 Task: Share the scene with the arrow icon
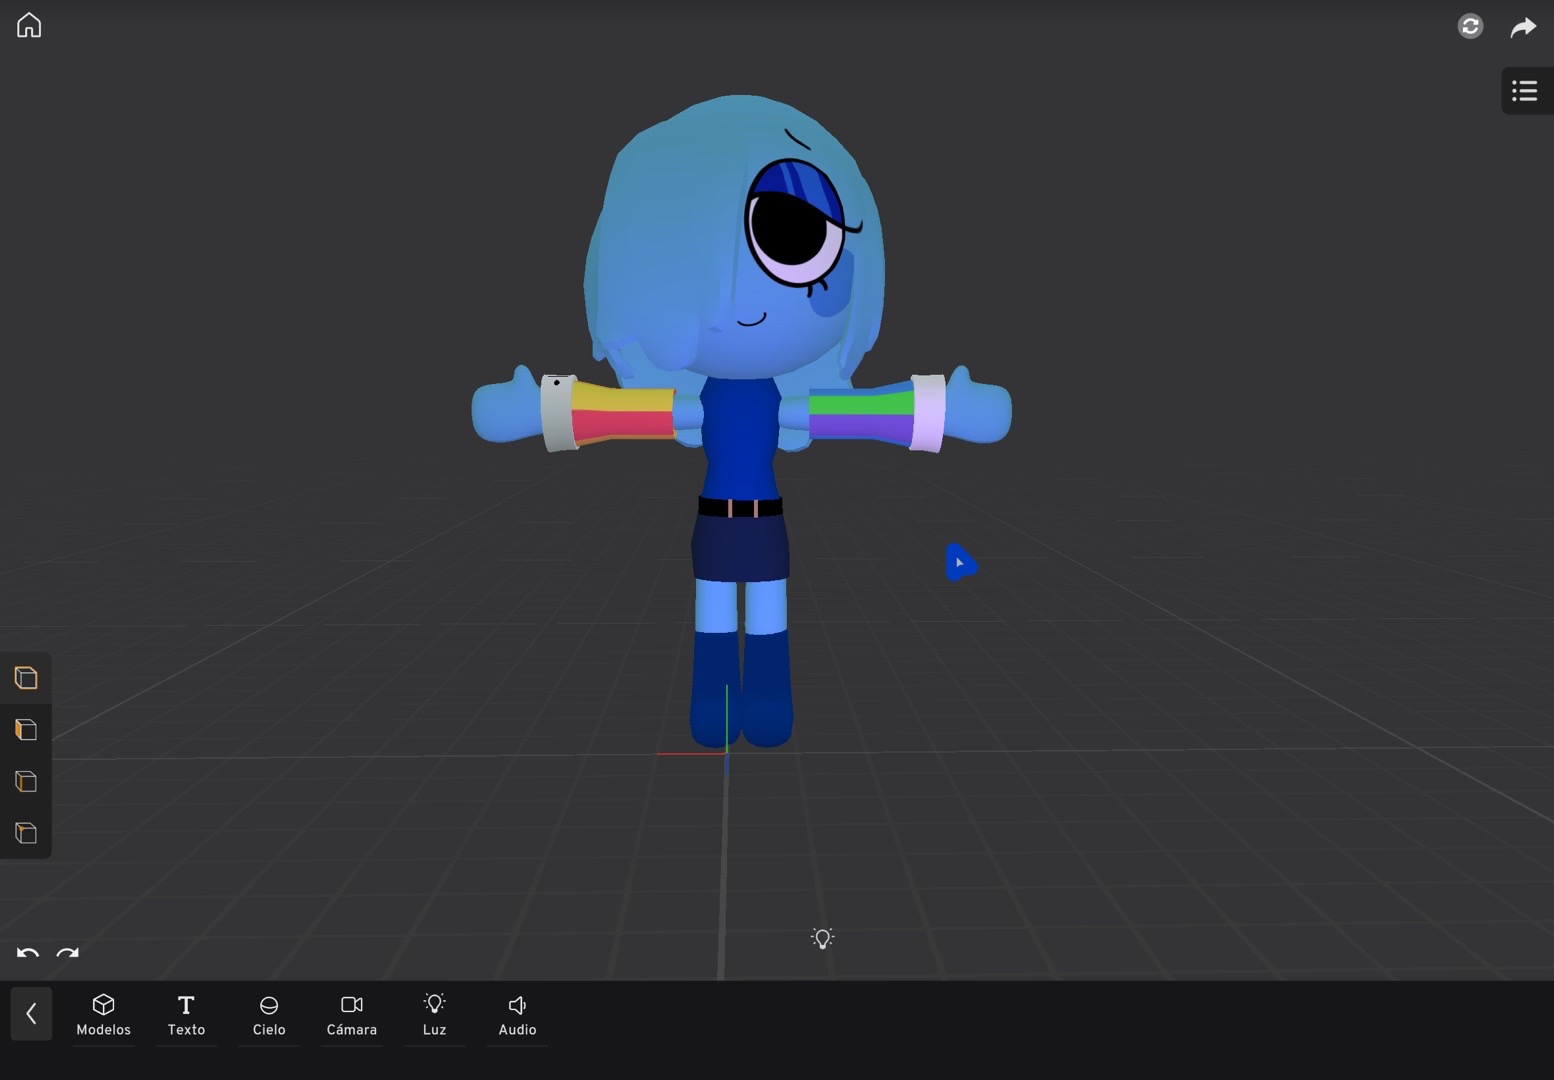(1523, 27)
